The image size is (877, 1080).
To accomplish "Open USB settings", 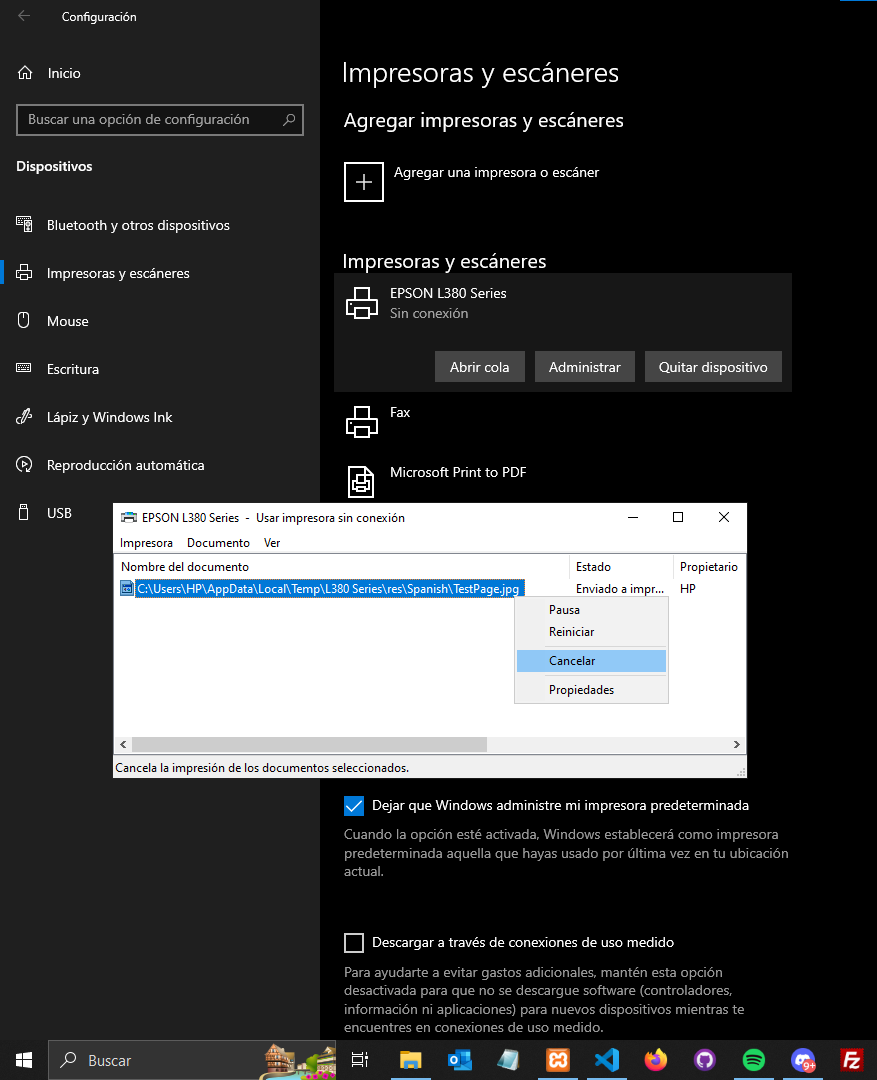I will tap(59, 513).
